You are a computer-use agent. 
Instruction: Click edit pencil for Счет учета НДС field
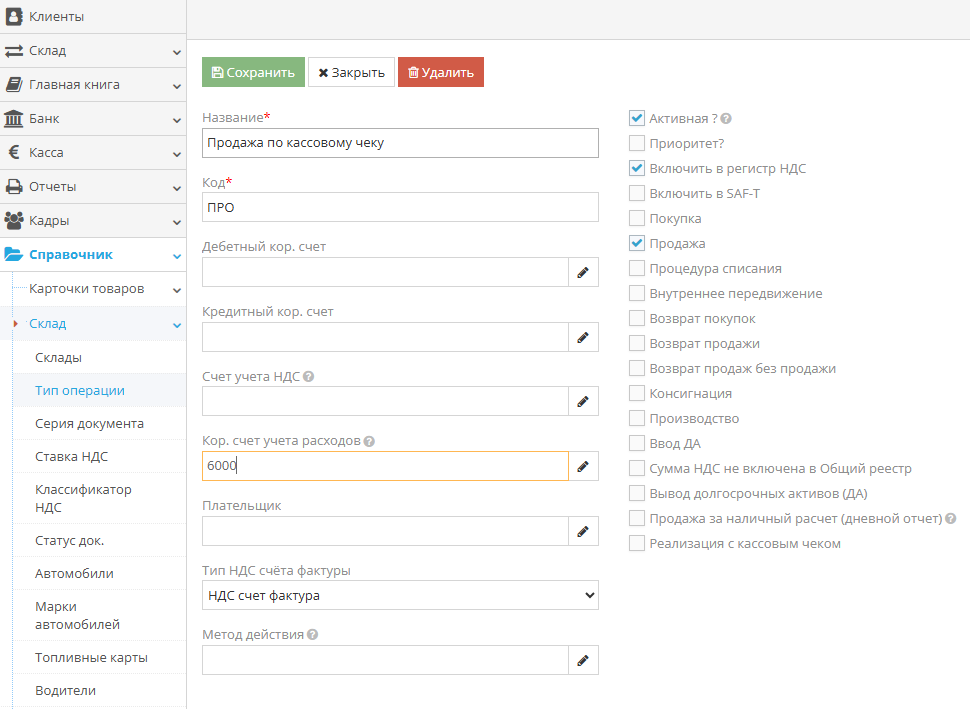tap(583, 401)
